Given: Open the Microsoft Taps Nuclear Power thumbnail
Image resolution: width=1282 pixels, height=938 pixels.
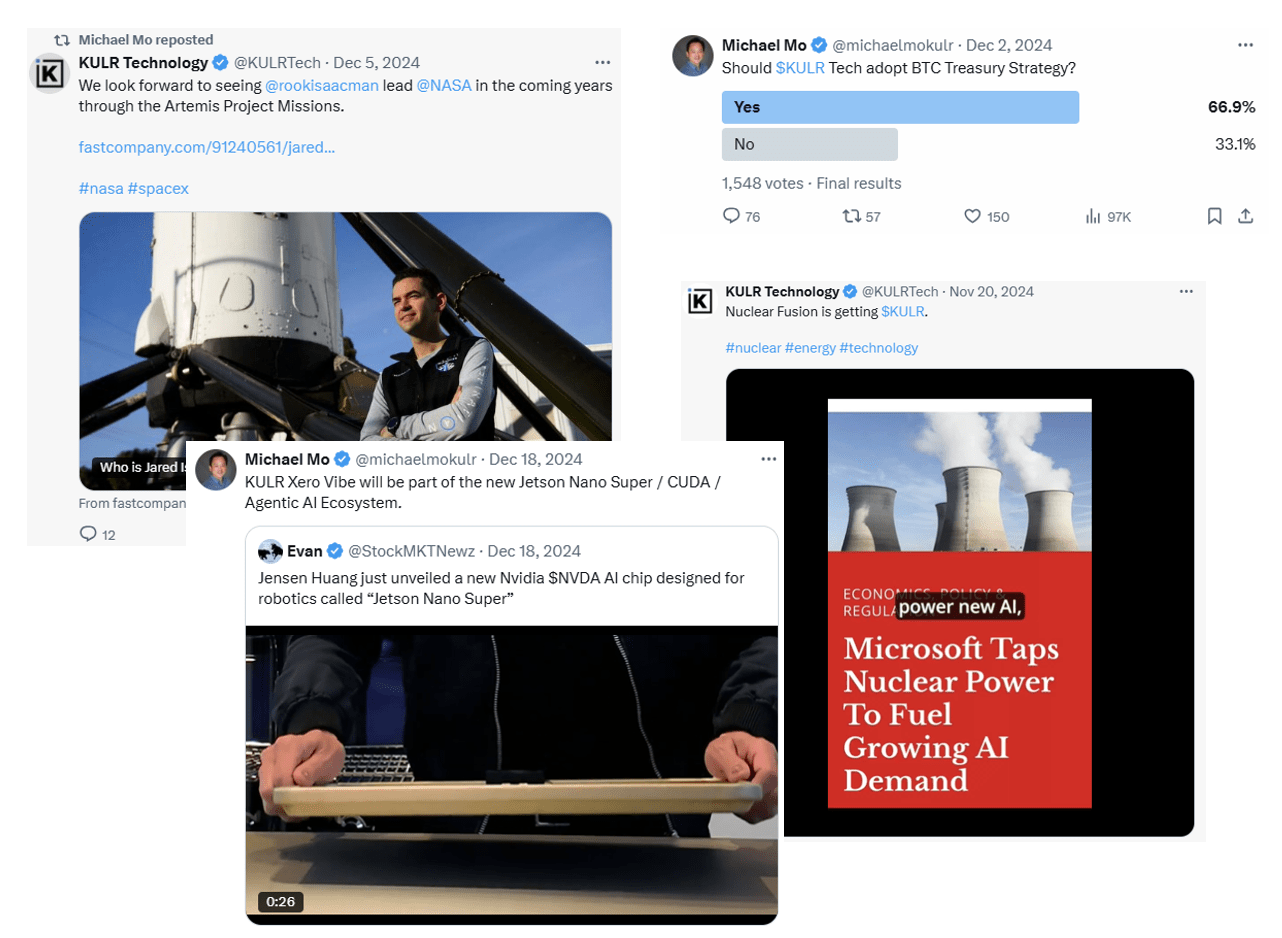Looking at the screenshot, I should (959, 603).
